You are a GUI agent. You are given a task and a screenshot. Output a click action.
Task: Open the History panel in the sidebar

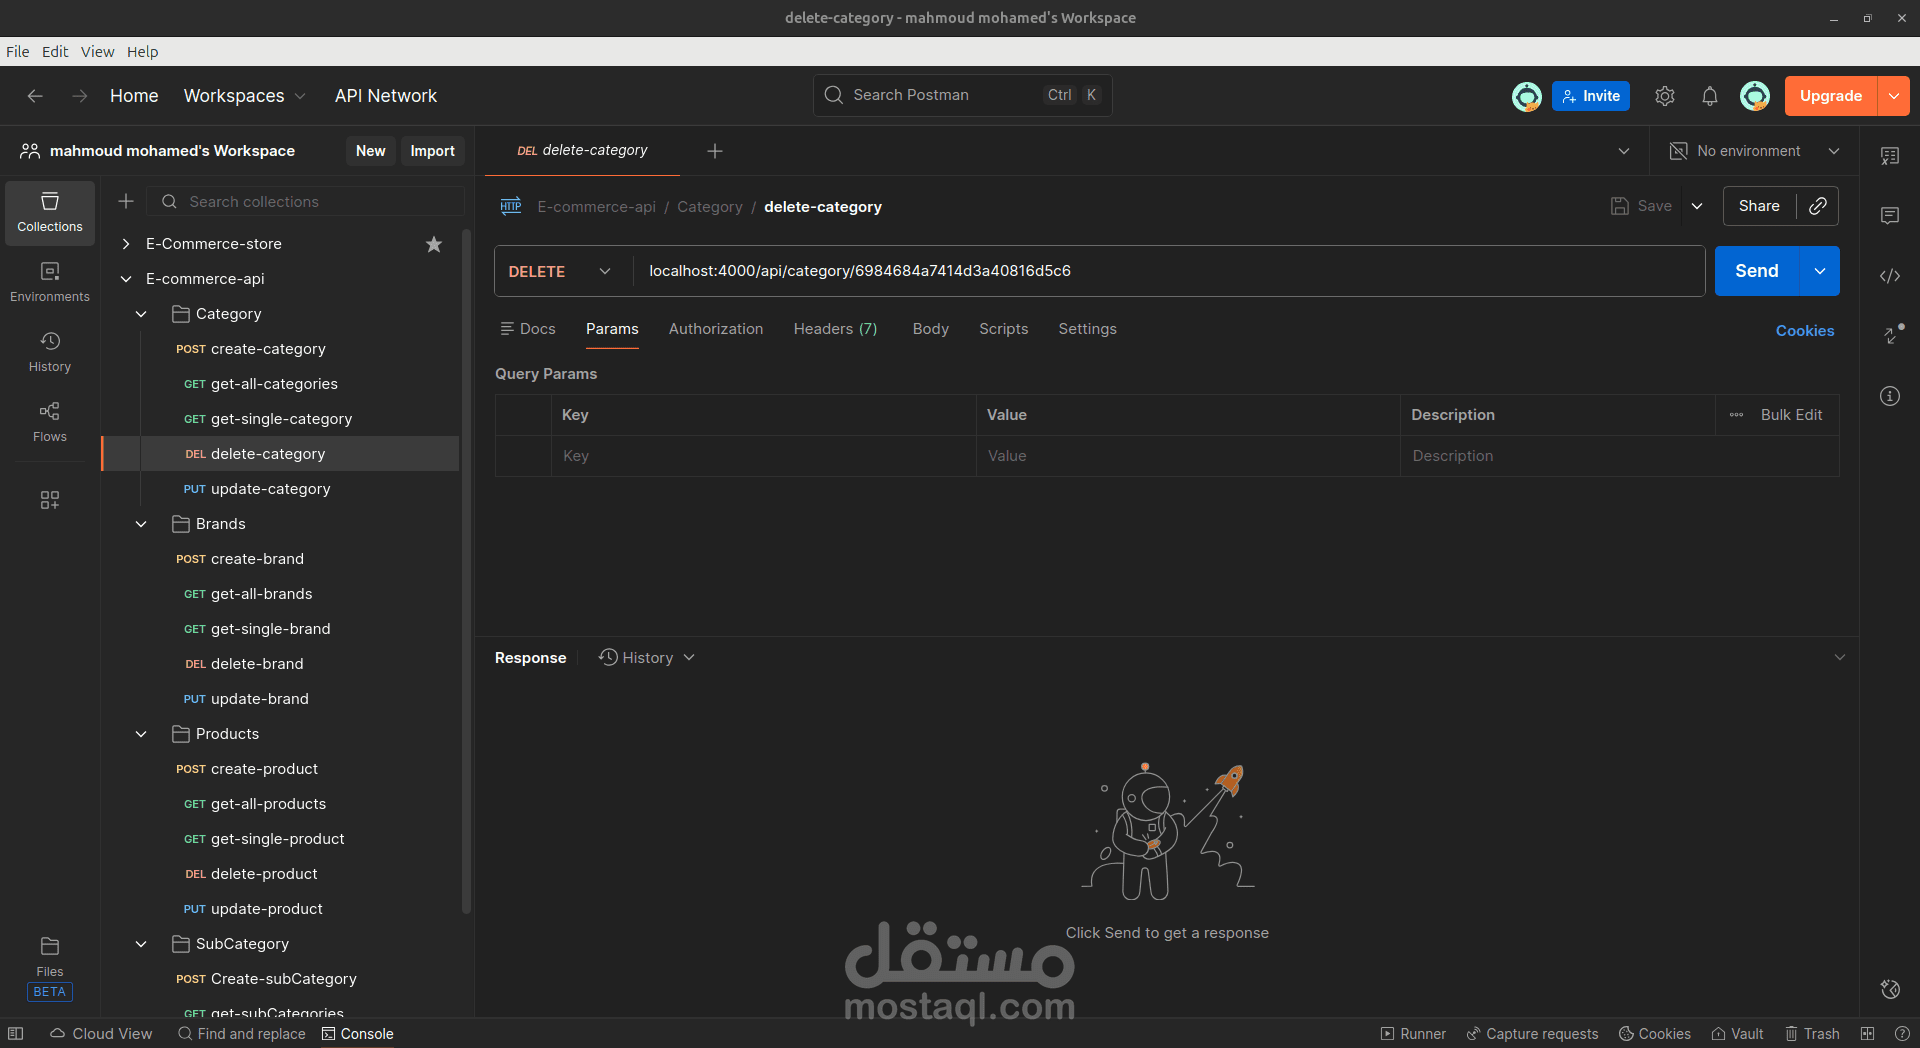tap(49, 352)
